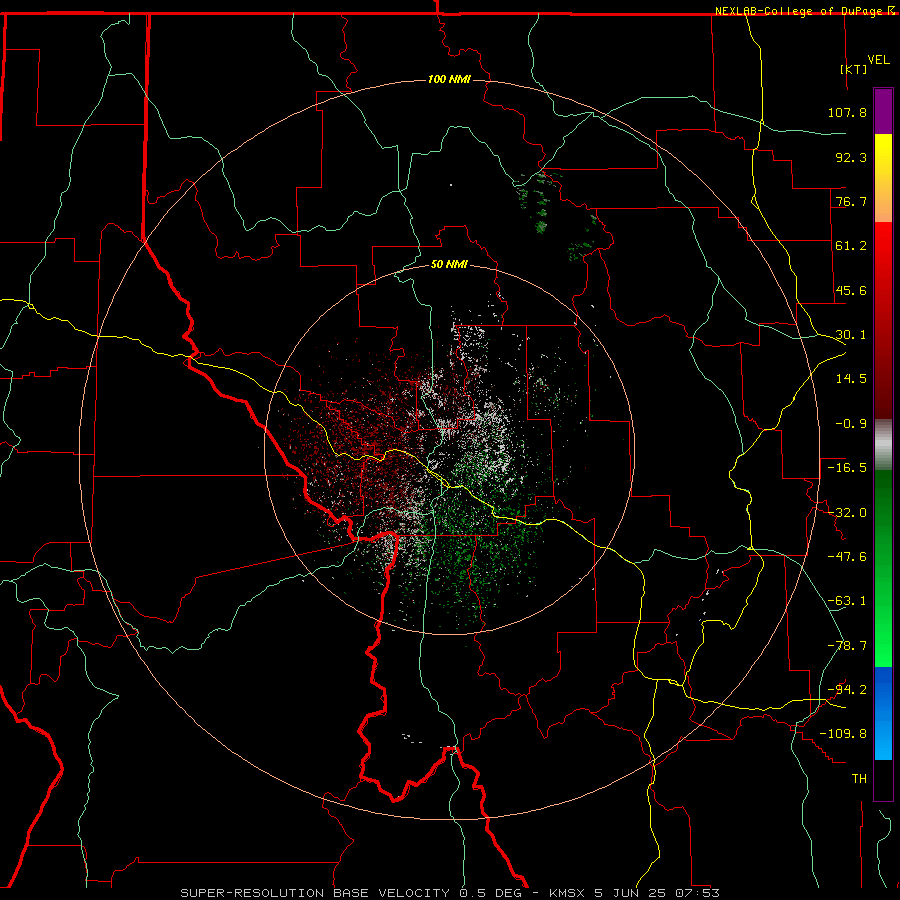Click the VEL legend title
The image size is (900, 900).
pos(879,60)
